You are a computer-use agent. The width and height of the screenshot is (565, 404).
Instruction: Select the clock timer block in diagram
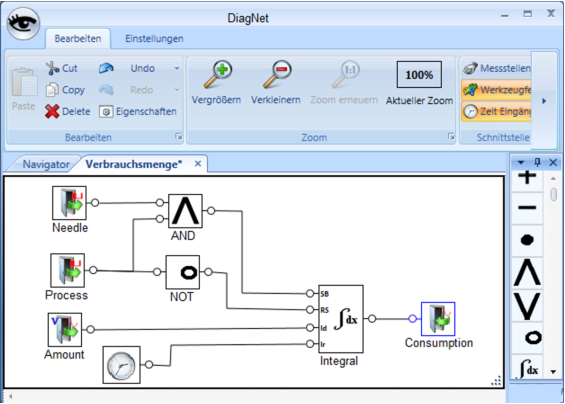121,365
